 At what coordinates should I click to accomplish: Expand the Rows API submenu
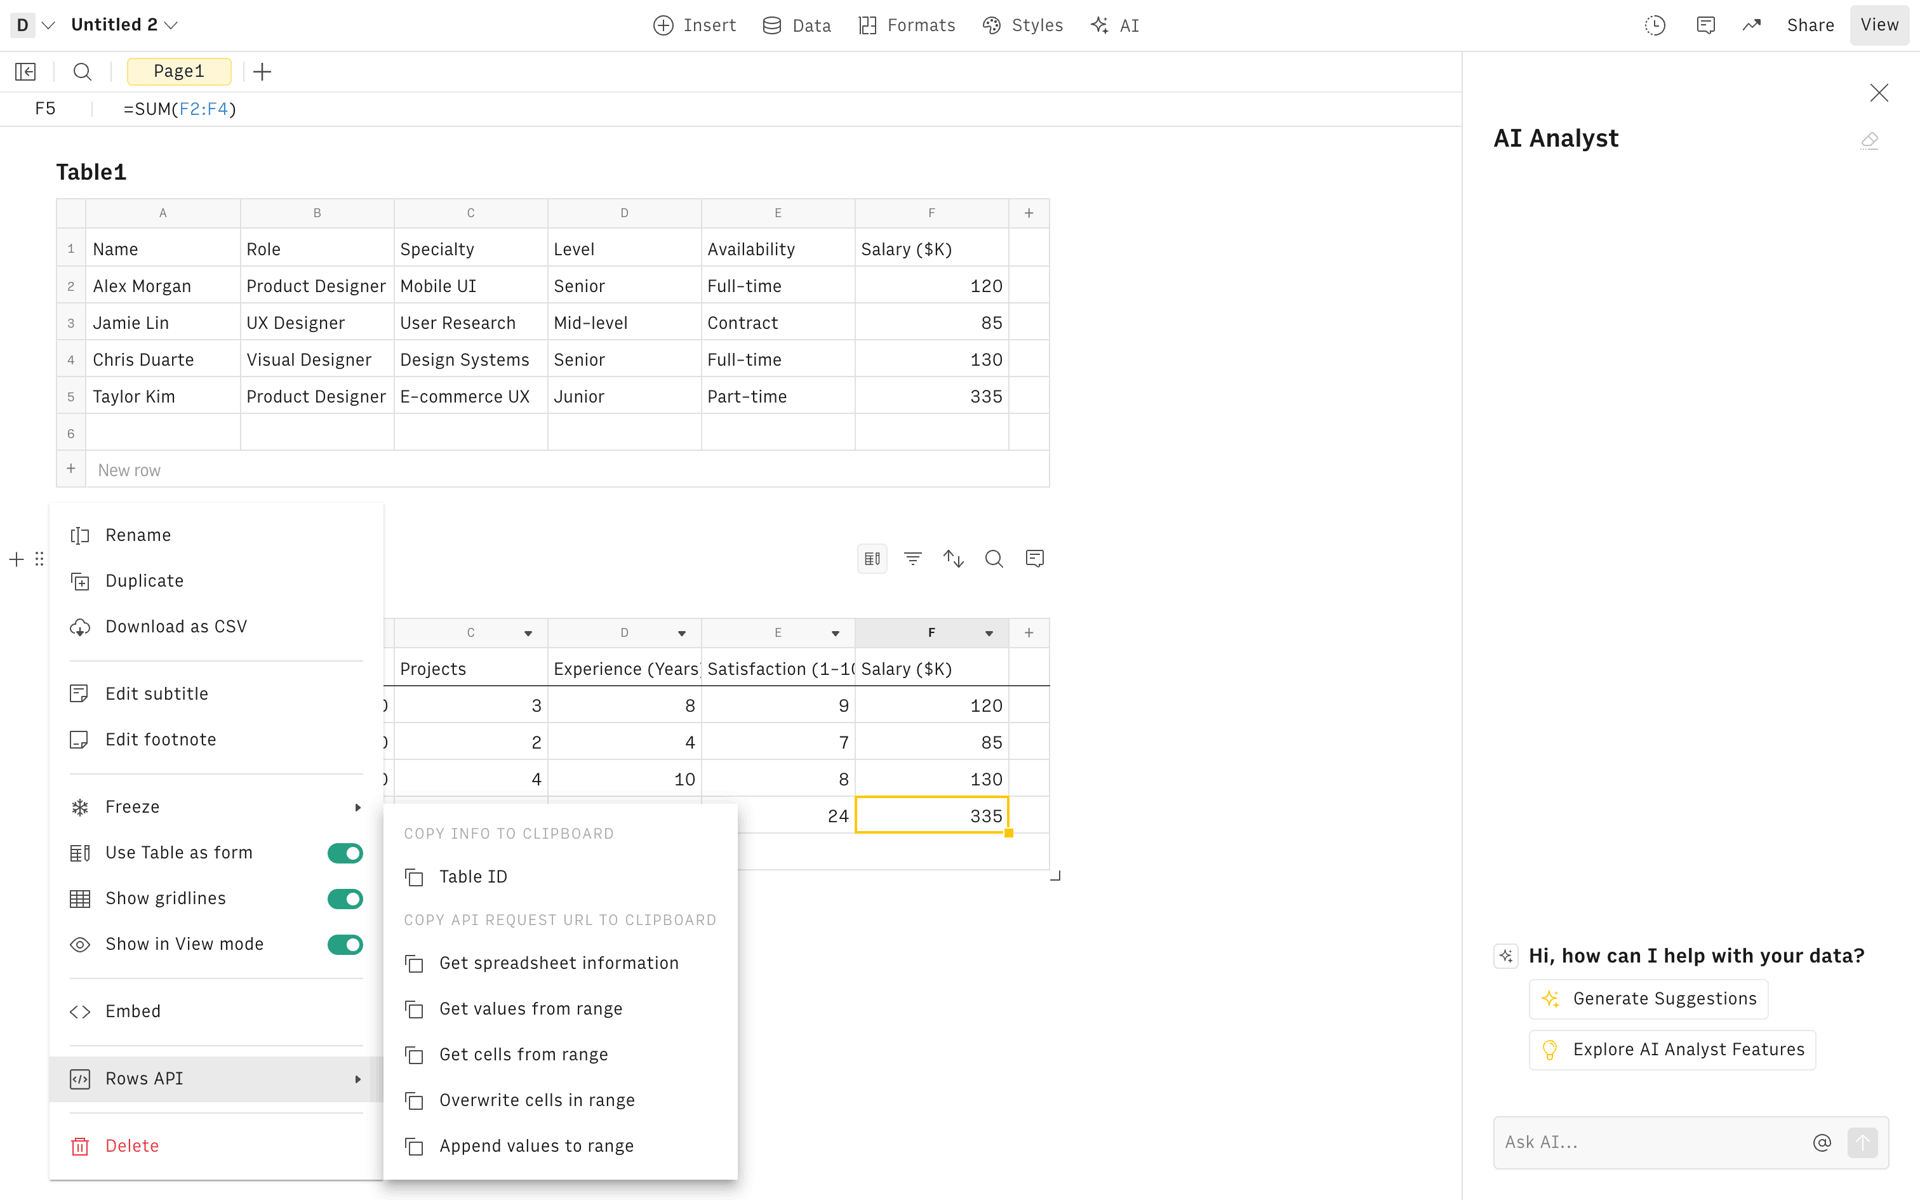pyautogui.click(x=216, y=1079)
